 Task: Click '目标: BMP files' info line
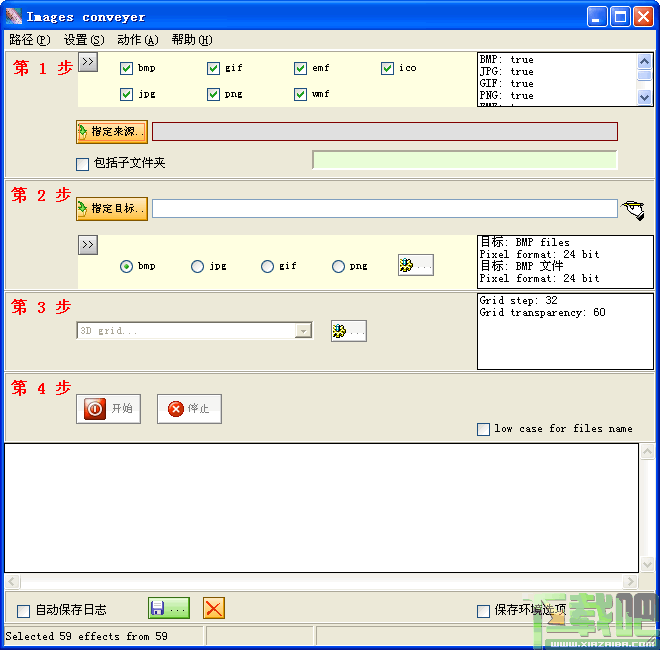click(525, 242)
